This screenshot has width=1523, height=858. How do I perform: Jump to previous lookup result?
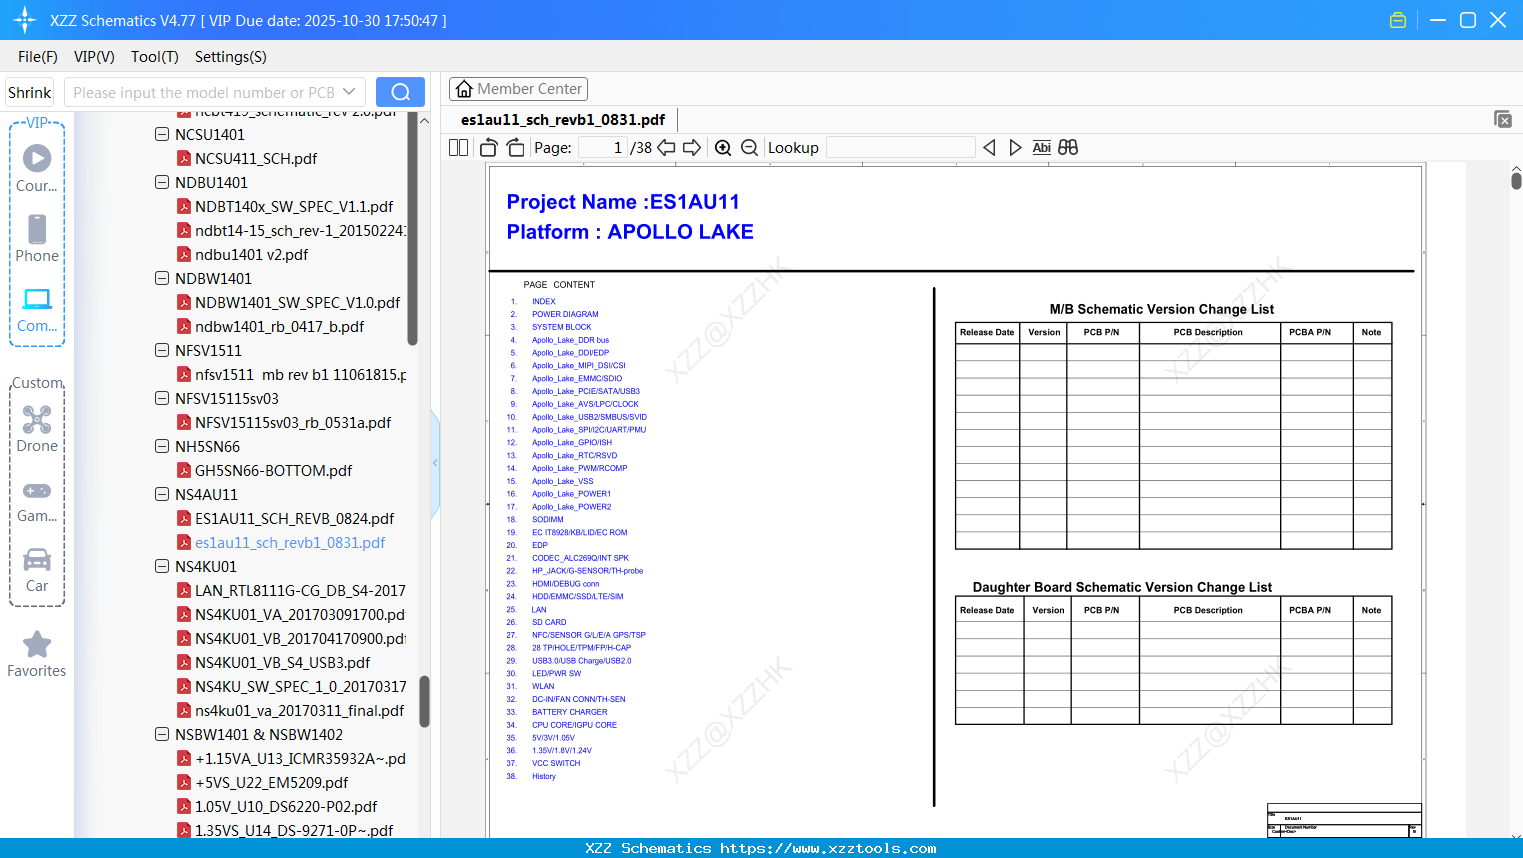tap(989, 148)
